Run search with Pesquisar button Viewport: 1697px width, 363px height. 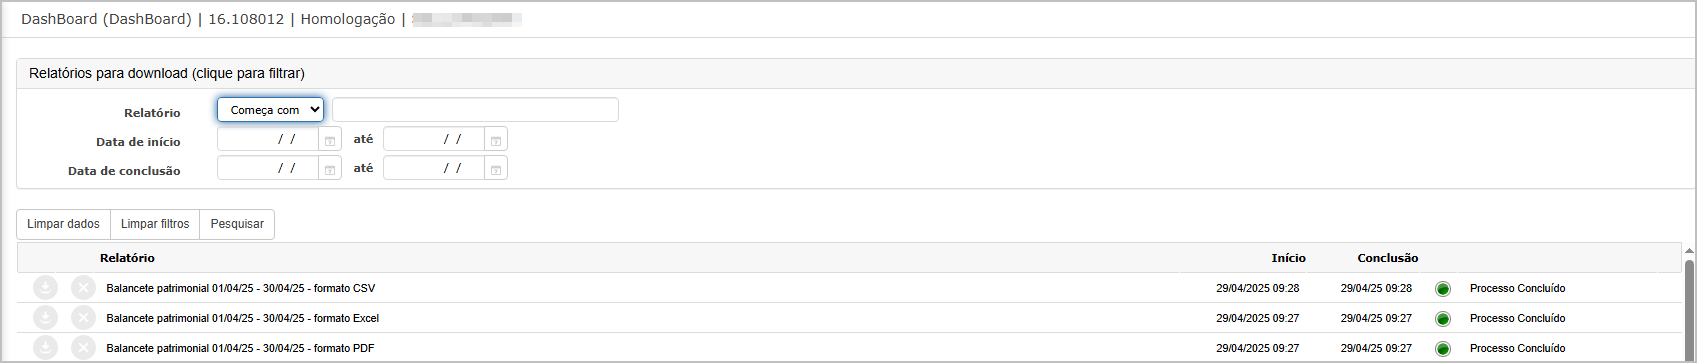point(237,224)
